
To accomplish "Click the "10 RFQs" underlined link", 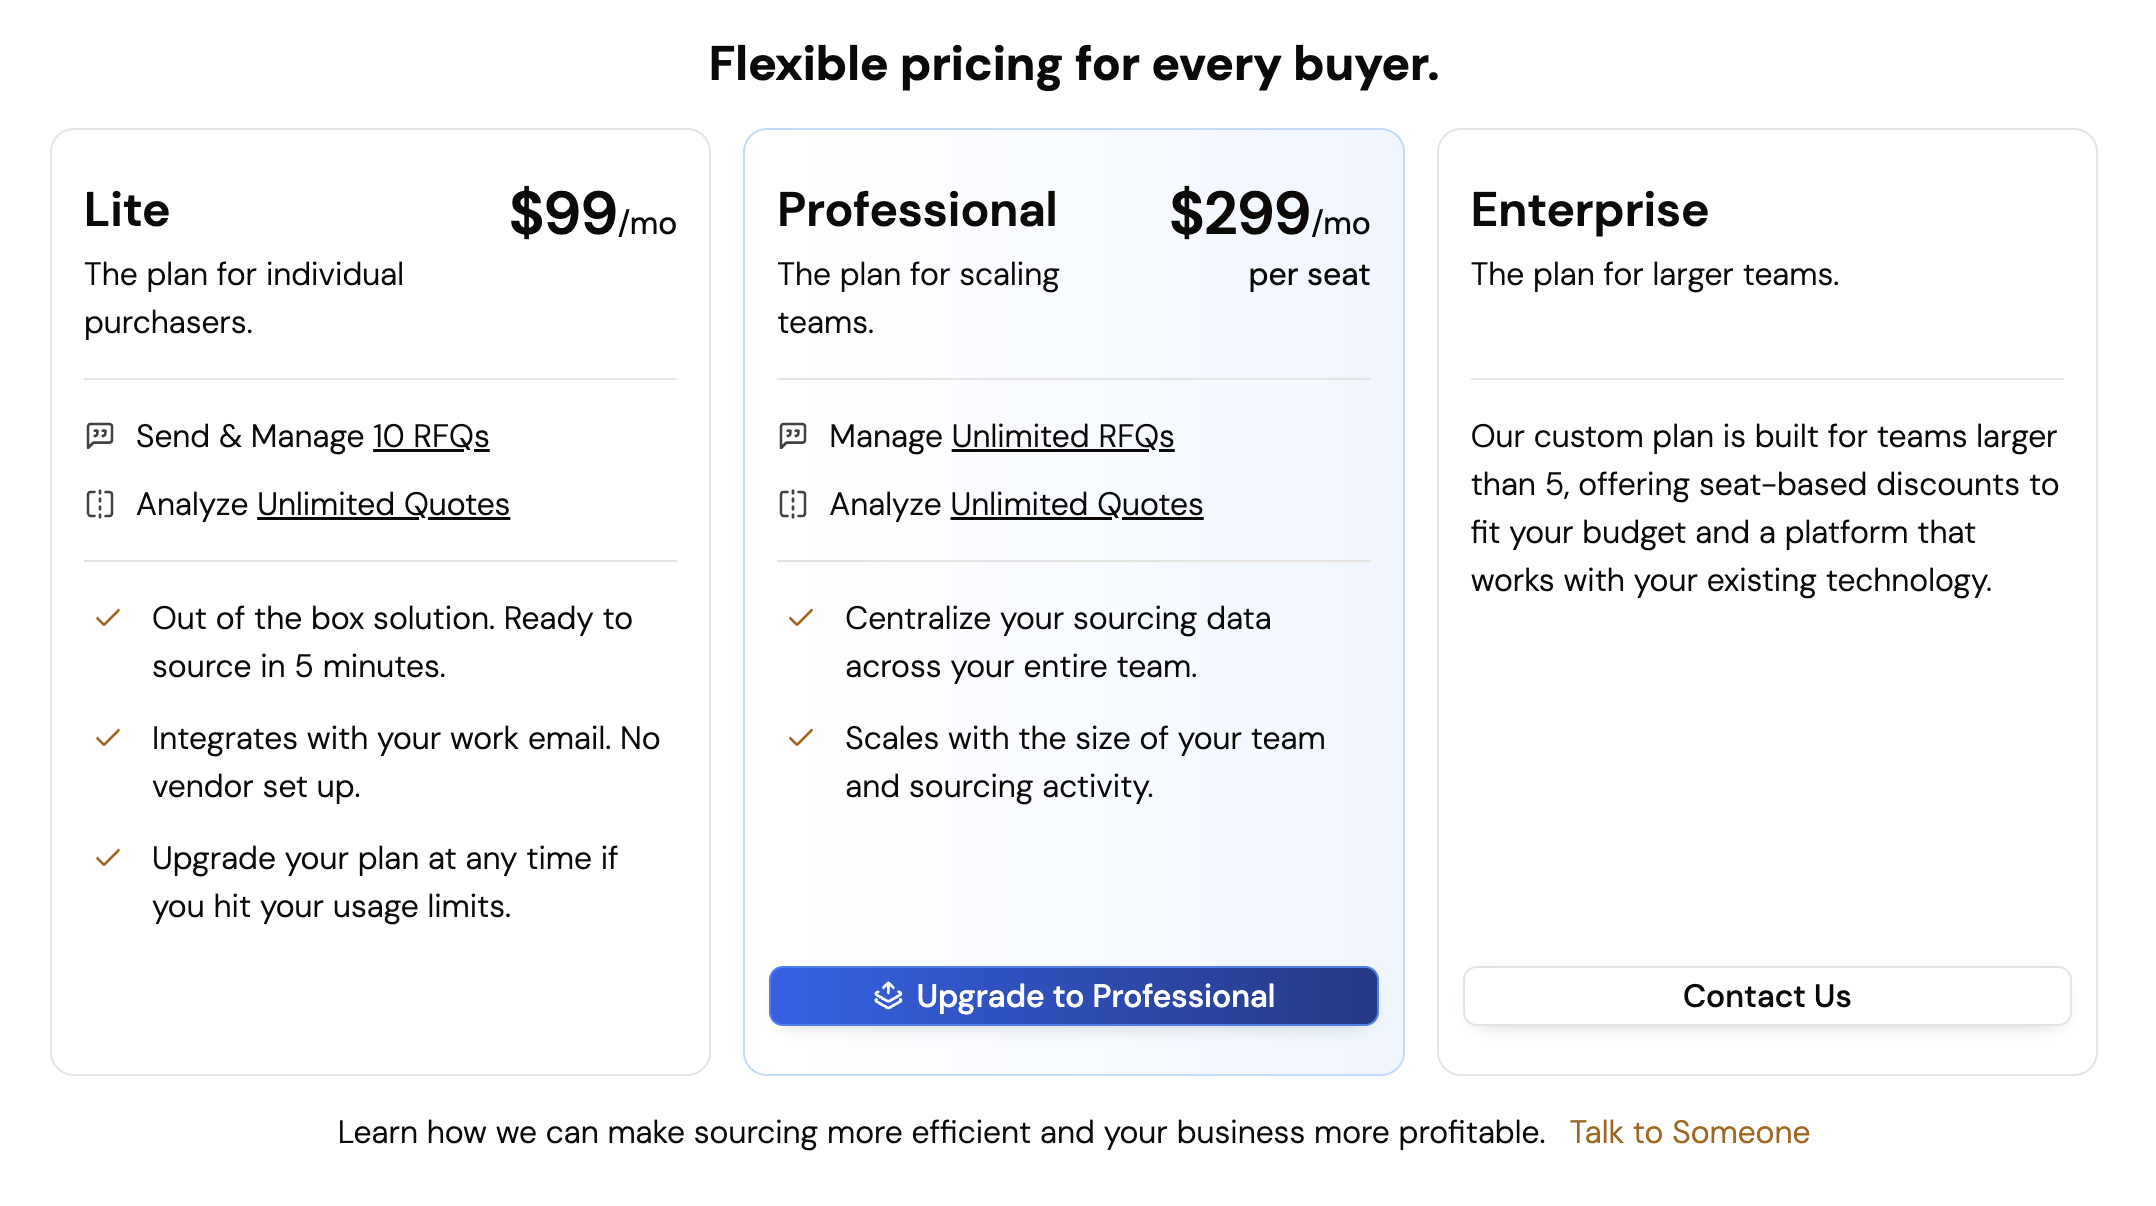I will coord(431,436).
